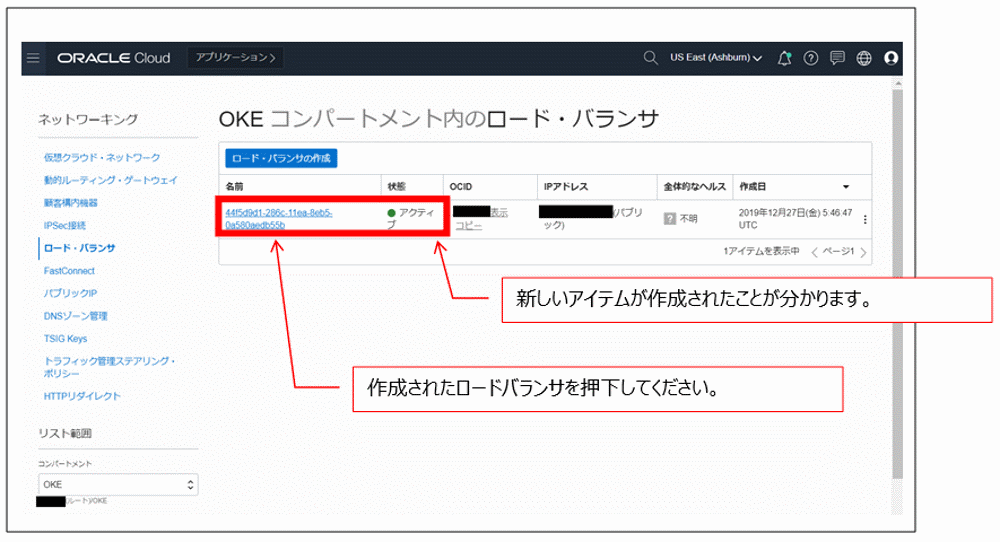Open 仮想クラウド・ネットワーク in the sidebar
This screenshot has height=542, width=1000.
102,157
